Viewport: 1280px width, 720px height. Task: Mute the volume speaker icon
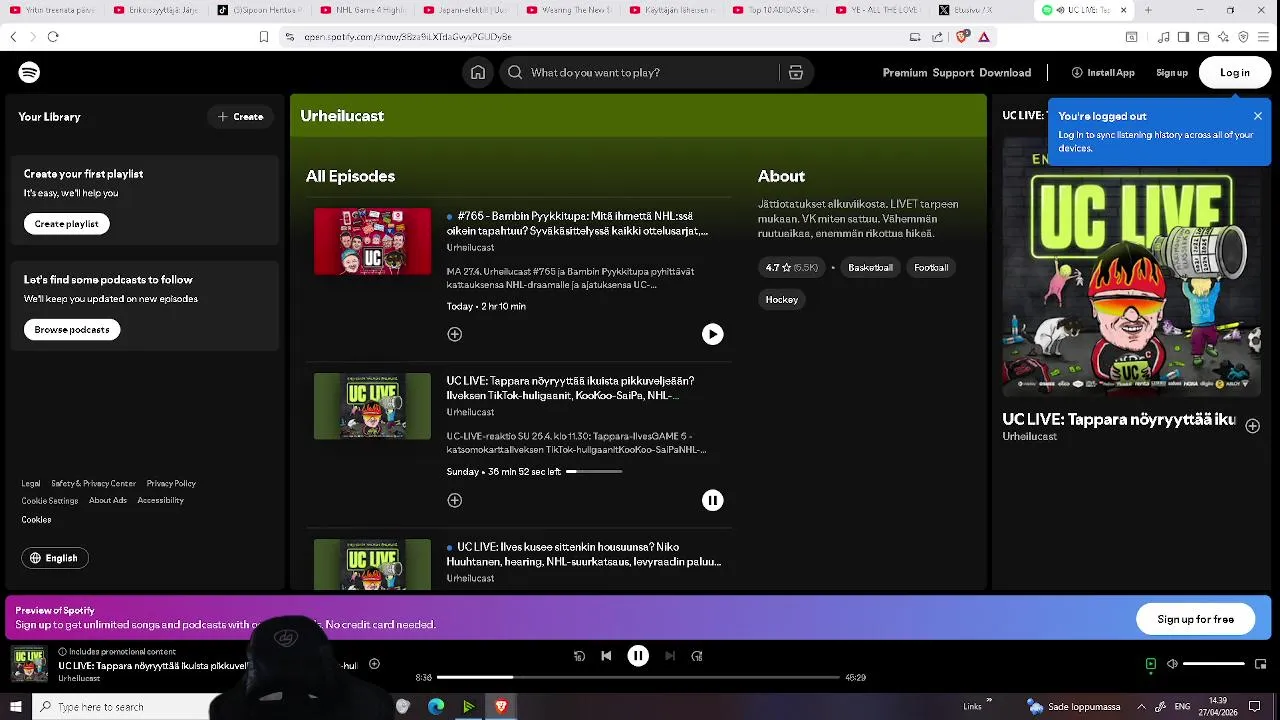1172,664
